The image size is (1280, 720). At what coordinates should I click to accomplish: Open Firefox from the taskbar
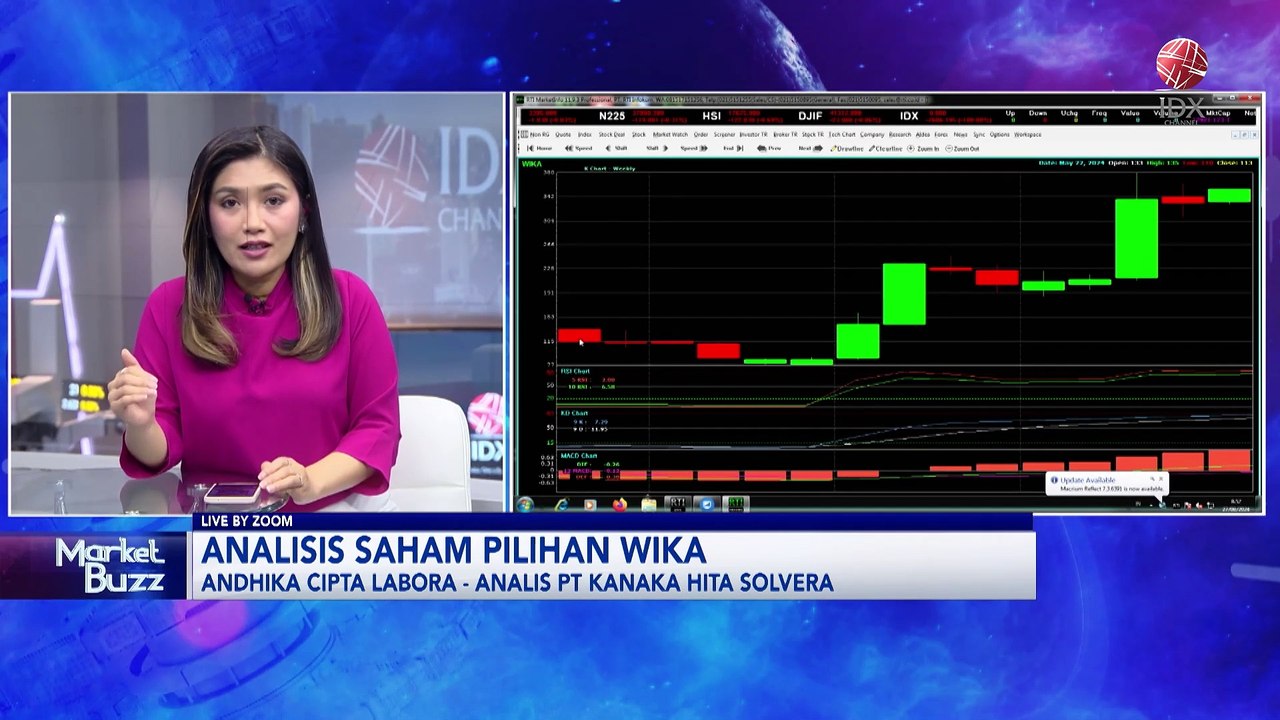[619, 505]
